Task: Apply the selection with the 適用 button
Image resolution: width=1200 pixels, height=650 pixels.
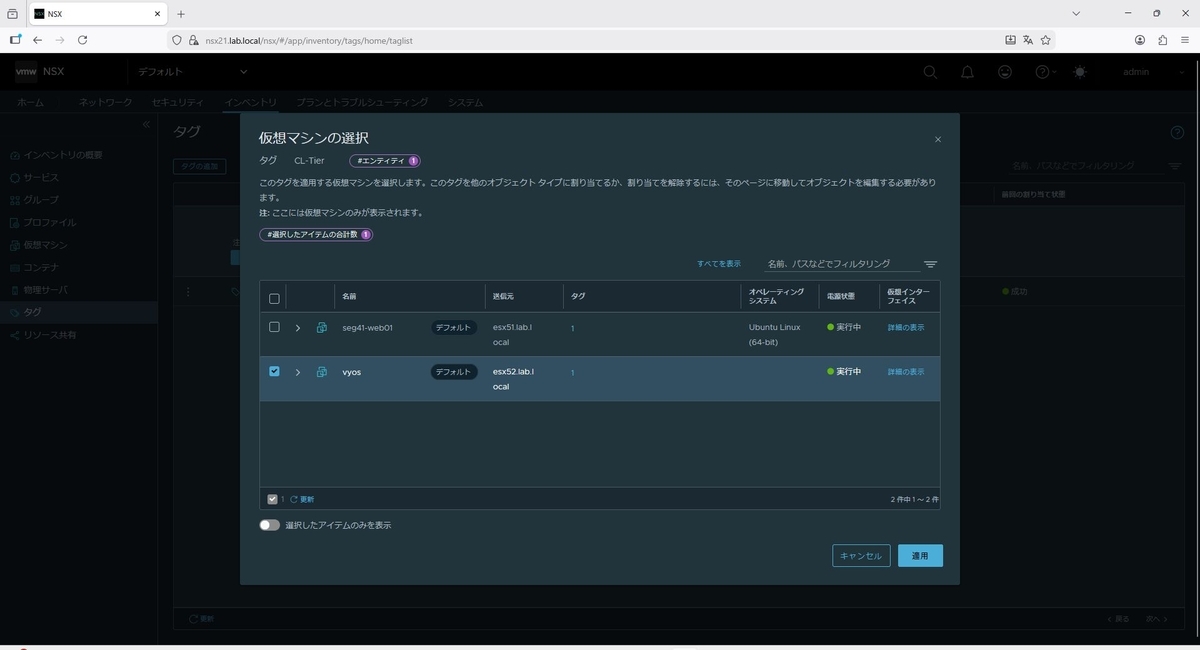Action: pos(920,556)
